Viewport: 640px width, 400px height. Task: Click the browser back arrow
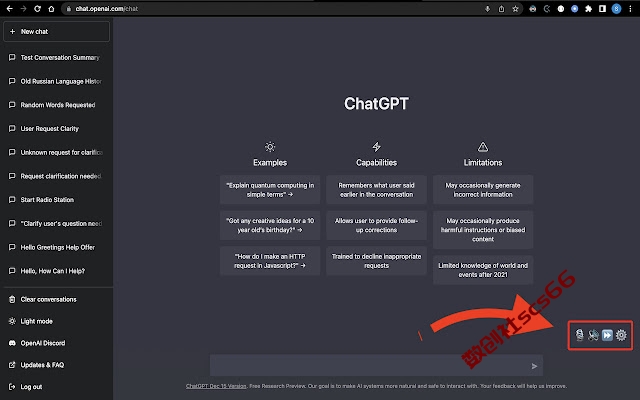[9, 9]
